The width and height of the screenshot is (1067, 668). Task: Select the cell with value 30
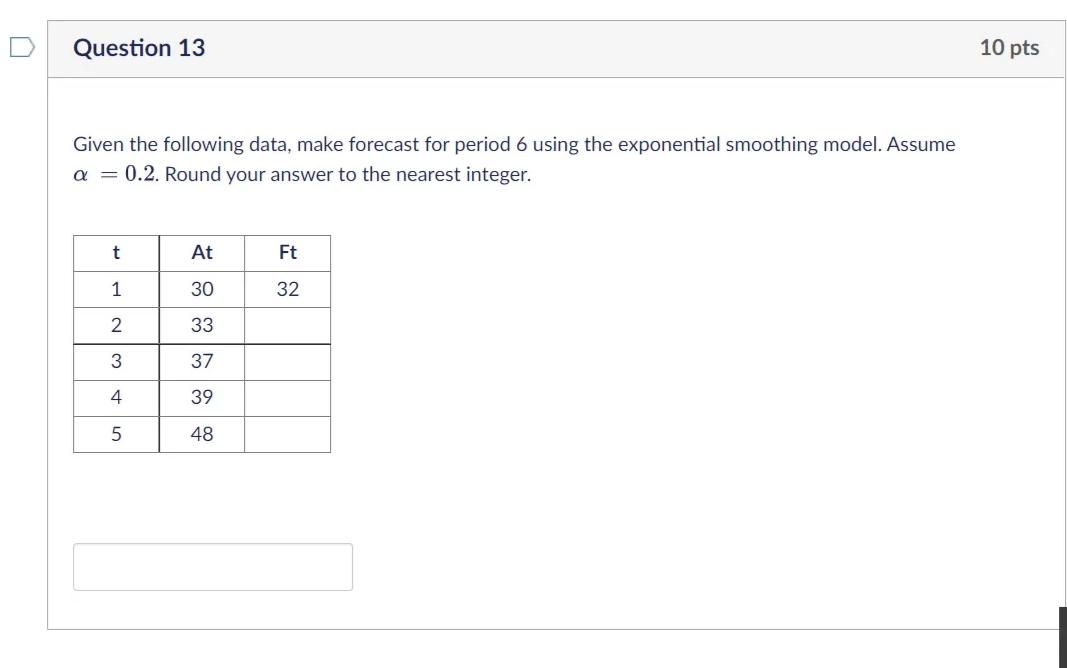click(x=201, y=289)
